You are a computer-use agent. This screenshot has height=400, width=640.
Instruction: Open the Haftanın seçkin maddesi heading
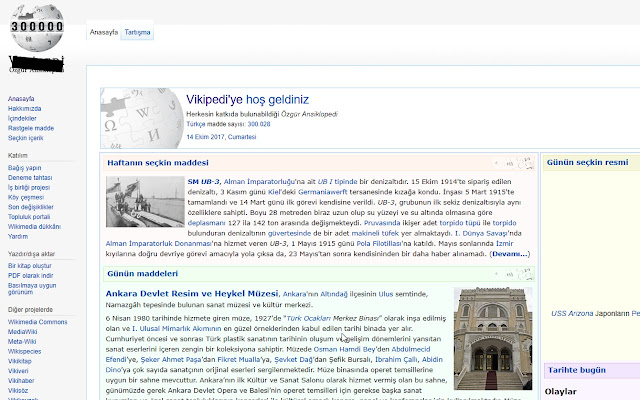click(158, 163)
